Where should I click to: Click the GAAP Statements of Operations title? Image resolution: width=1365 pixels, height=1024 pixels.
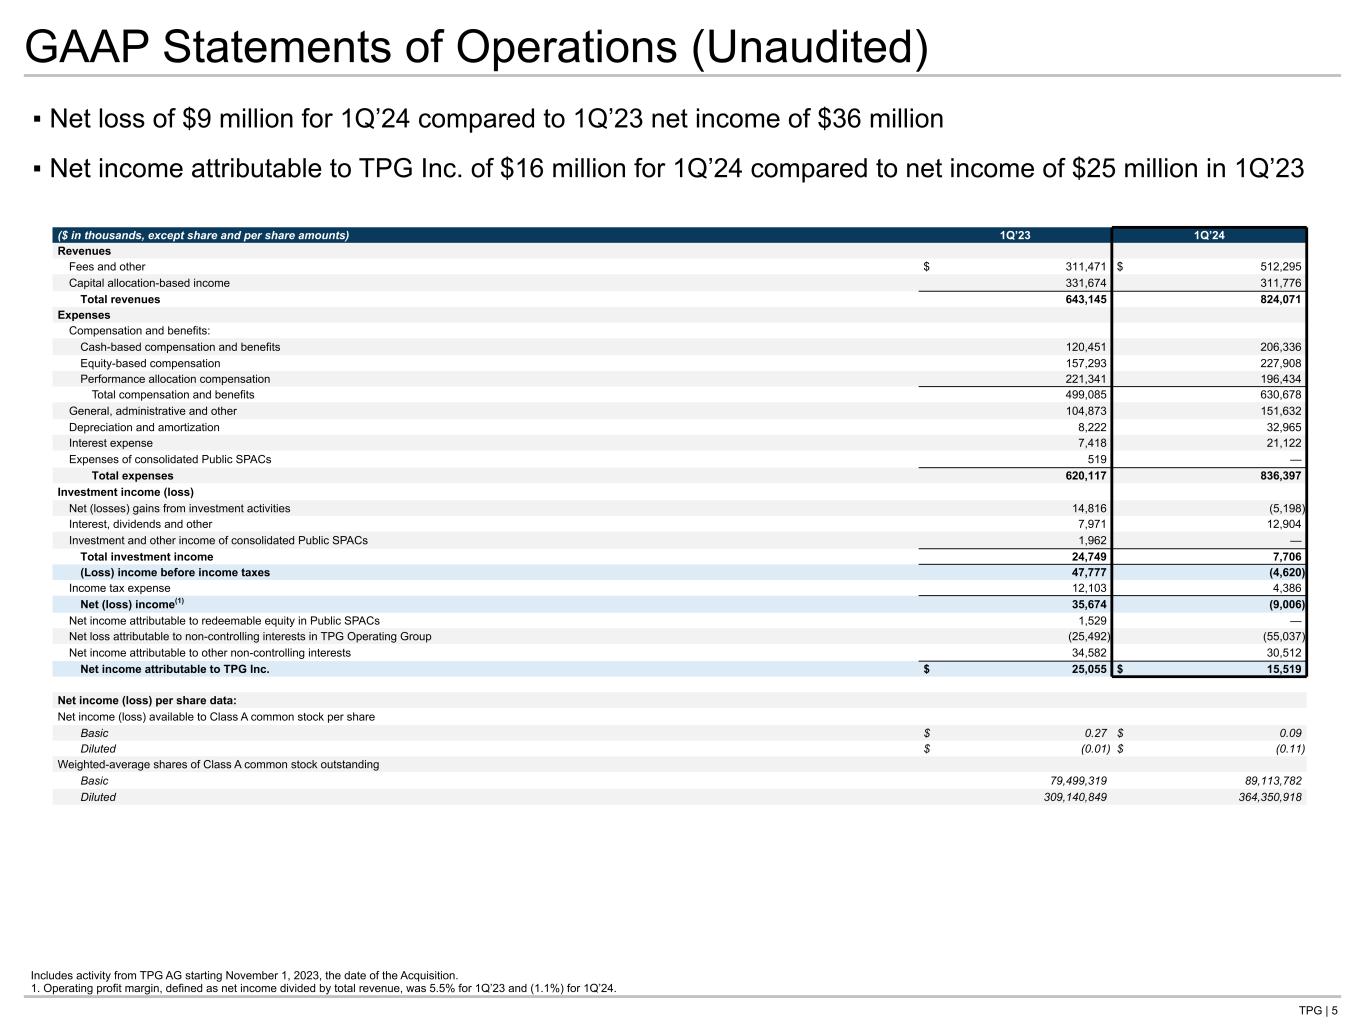(476, 47)
